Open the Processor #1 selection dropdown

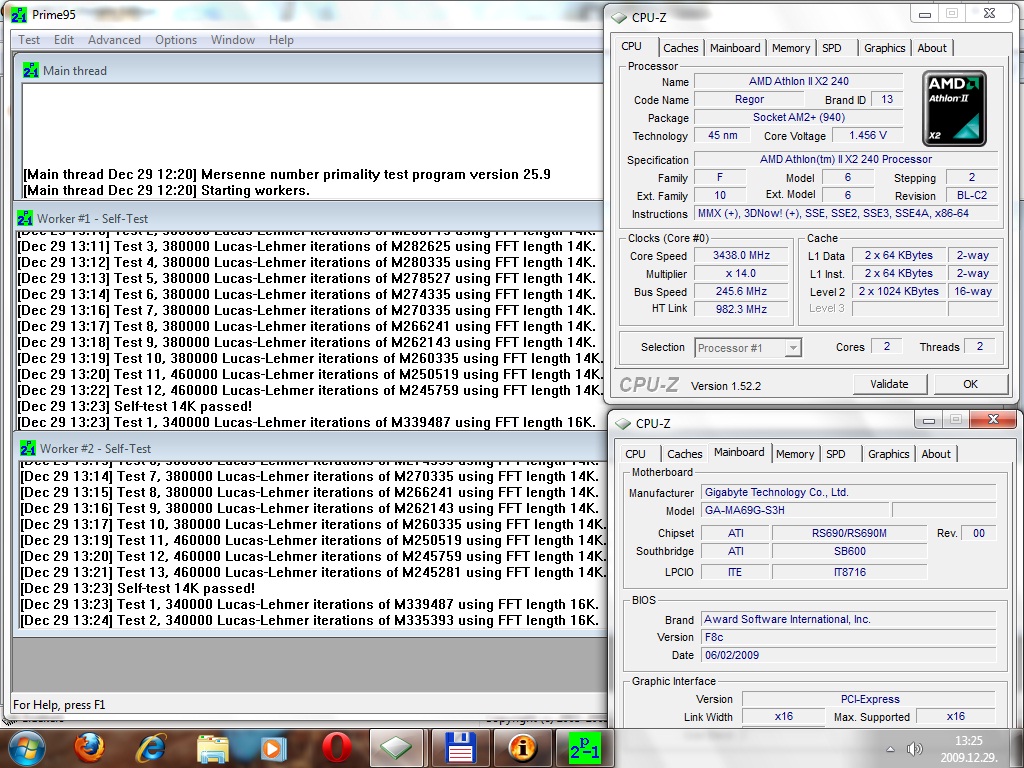click(x=748, y=348)
